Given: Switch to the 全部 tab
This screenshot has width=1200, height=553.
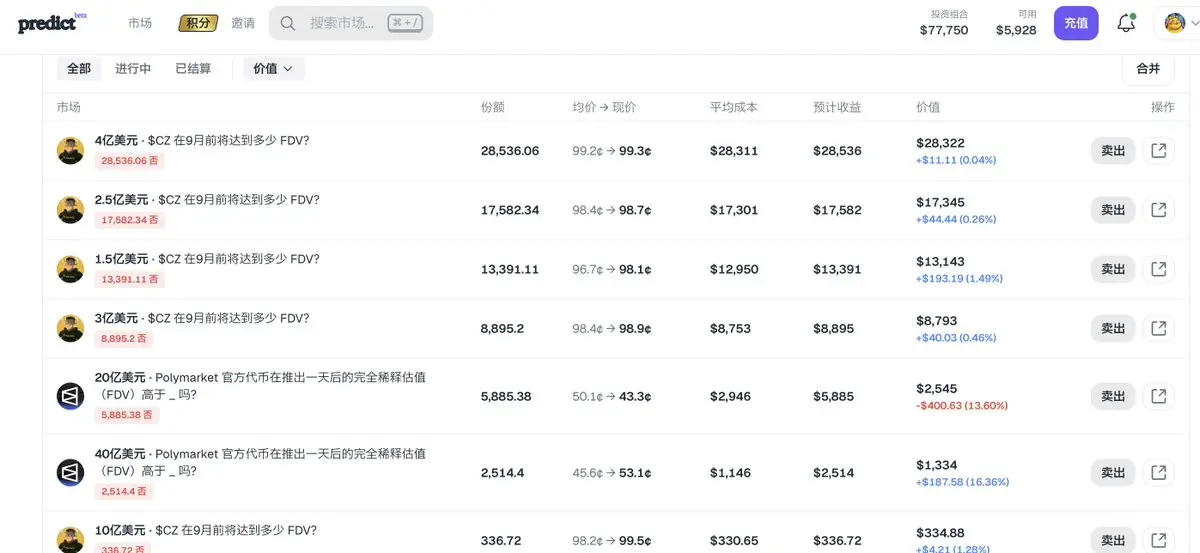Looking at the screenshot, I should [x=79, y=69].
